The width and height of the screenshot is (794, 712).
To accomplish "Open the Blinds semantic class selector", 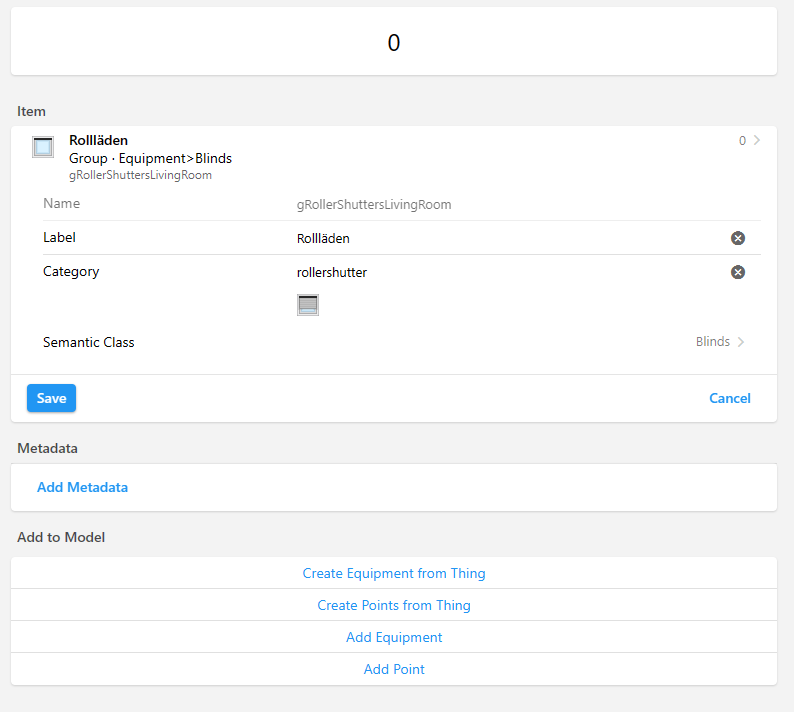I will click(712, 342).
